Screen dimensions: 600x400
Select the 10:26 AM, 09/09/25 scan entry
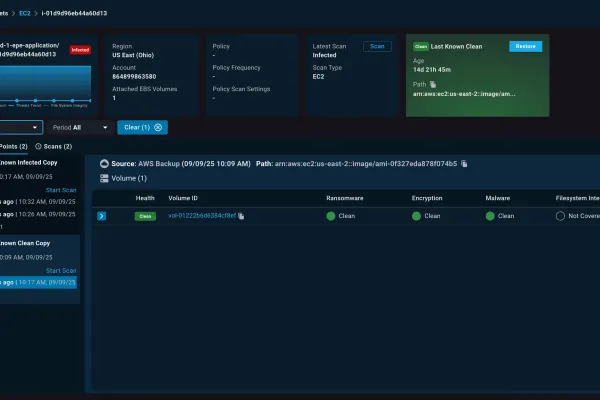point(38,214)
